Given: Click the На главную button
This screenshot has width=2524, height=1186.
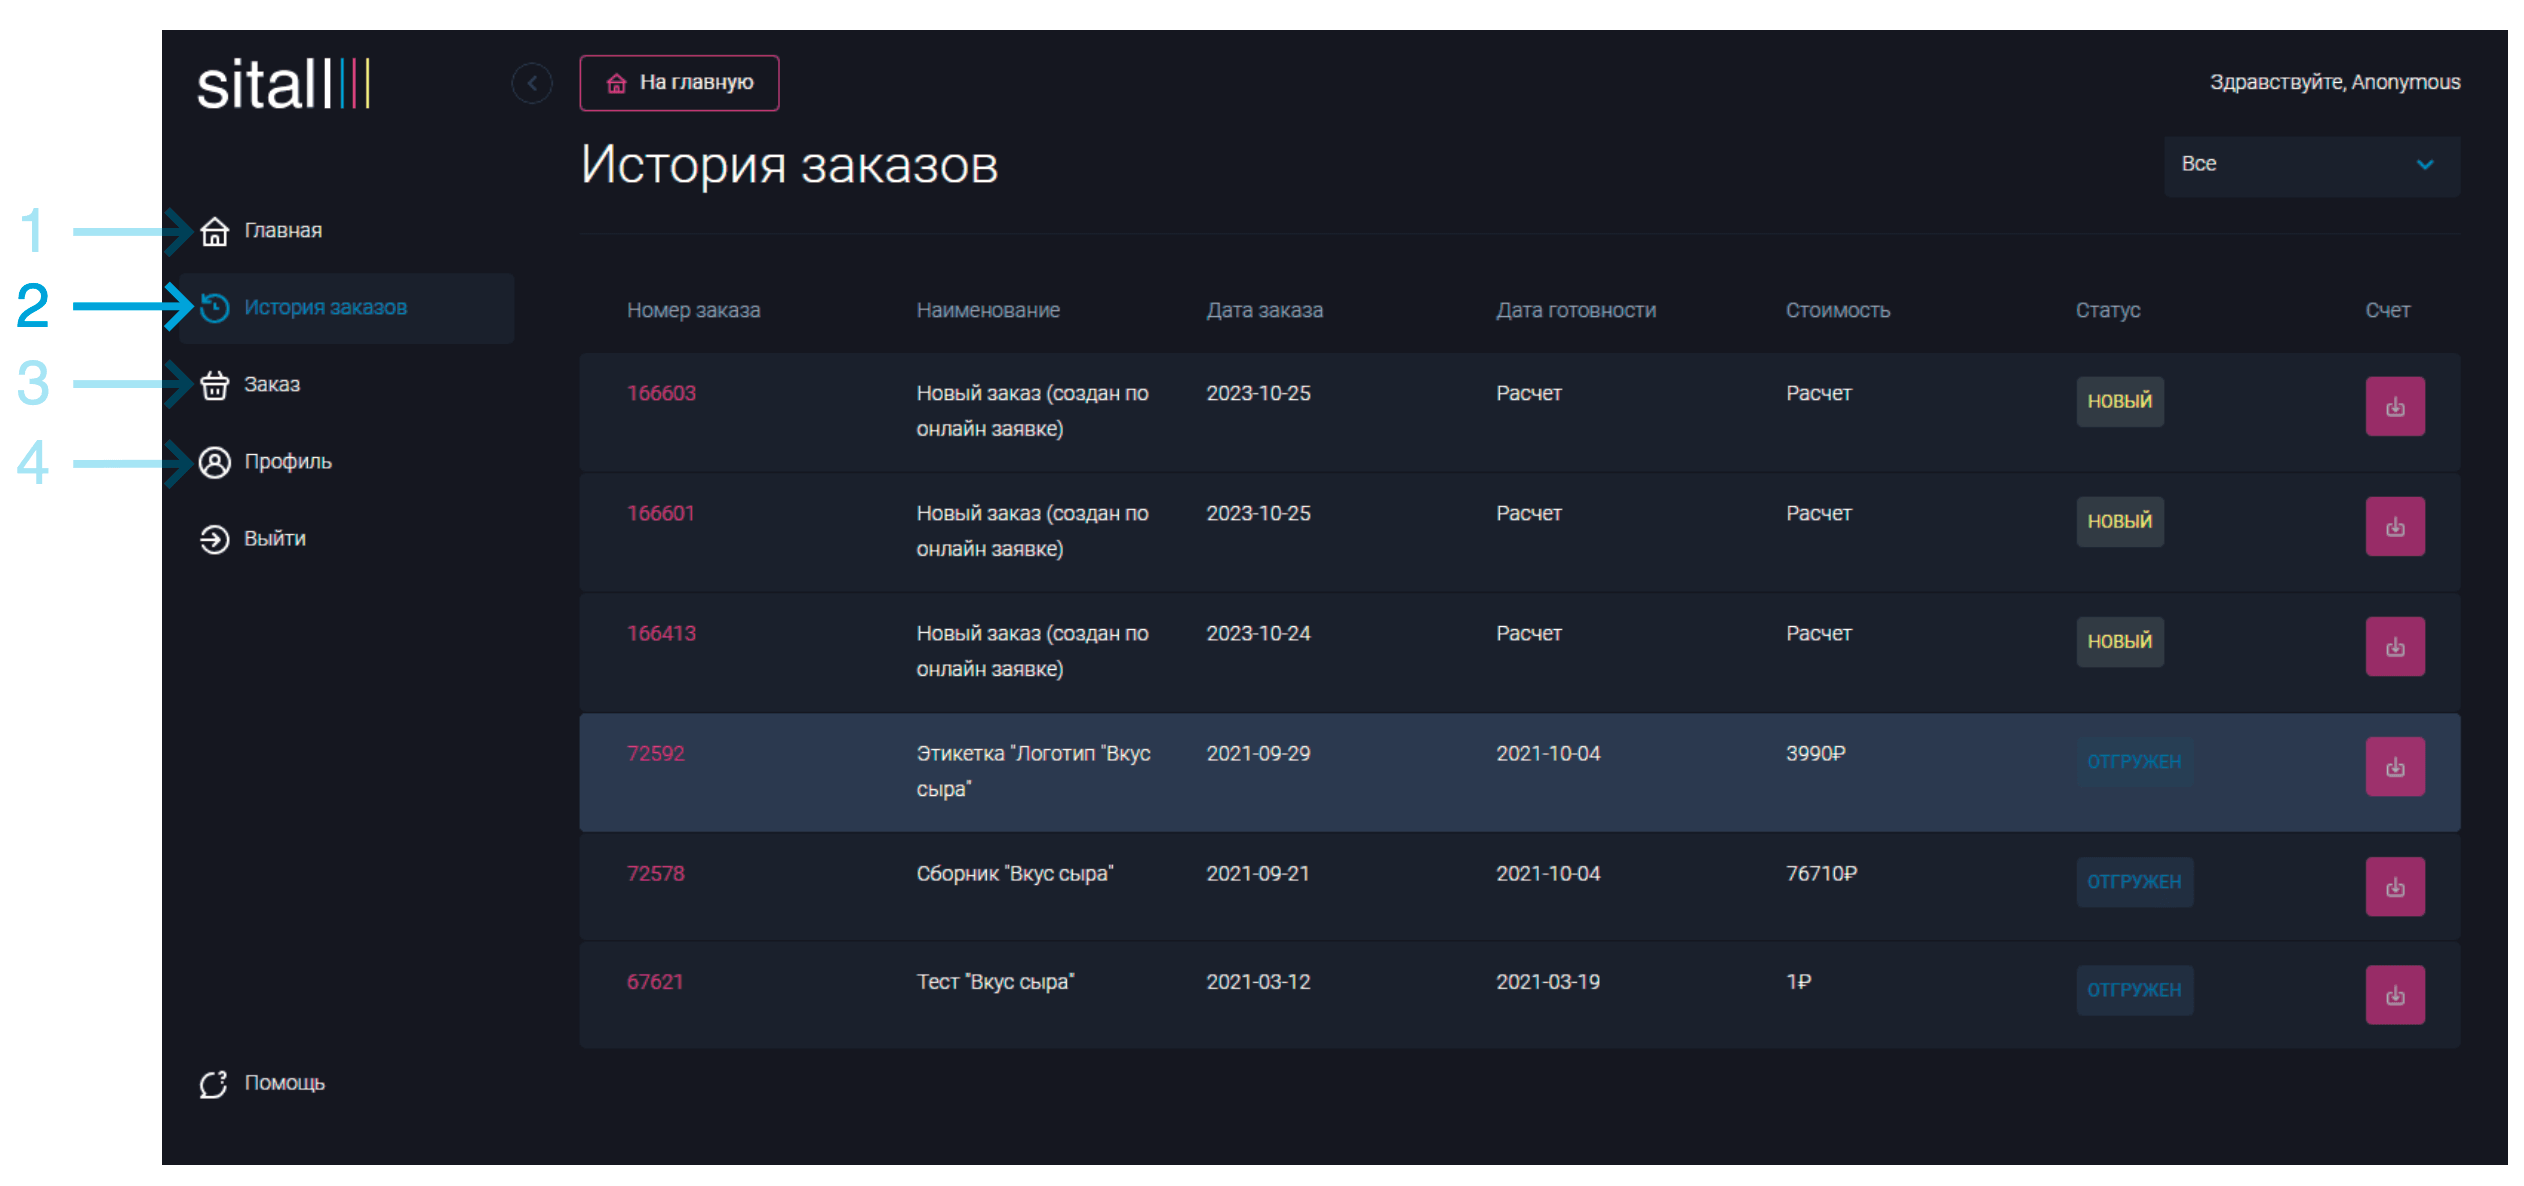Looking at the screenshot, I should click(679, 83).
